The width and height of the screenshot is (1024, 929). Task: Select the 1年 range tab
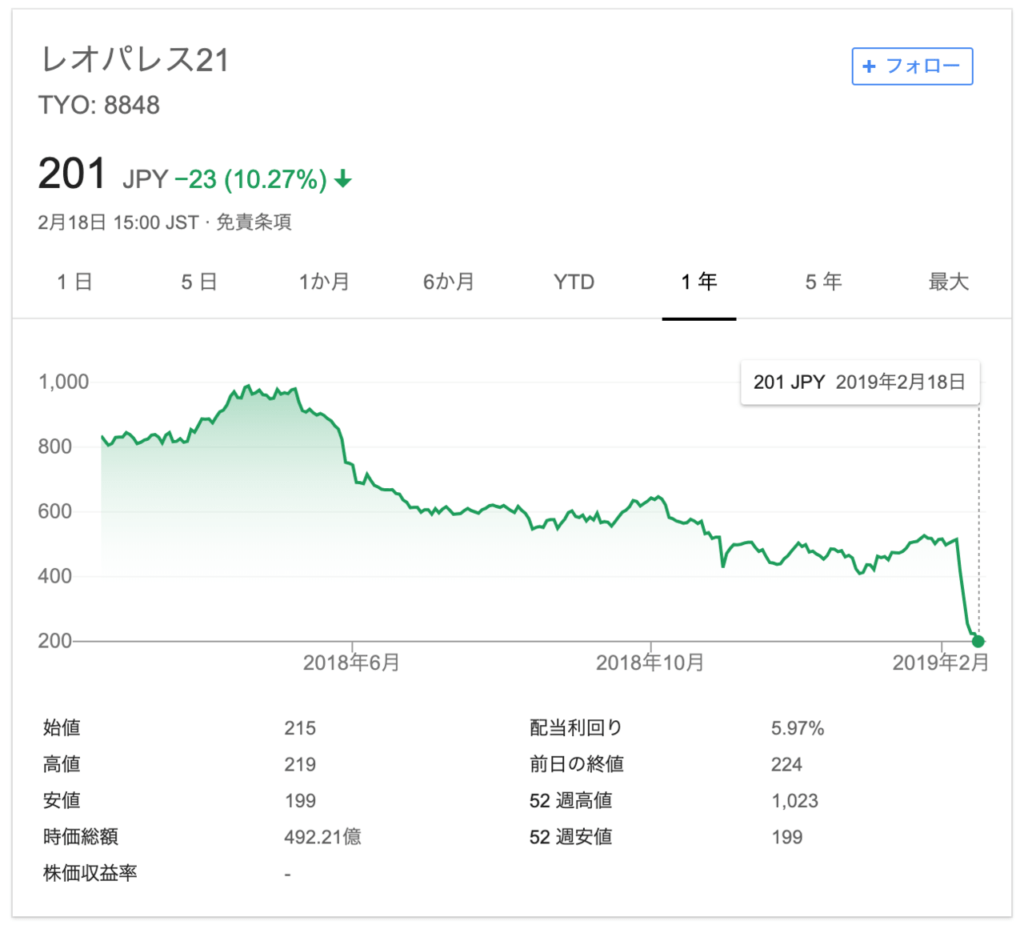point(699,282)
